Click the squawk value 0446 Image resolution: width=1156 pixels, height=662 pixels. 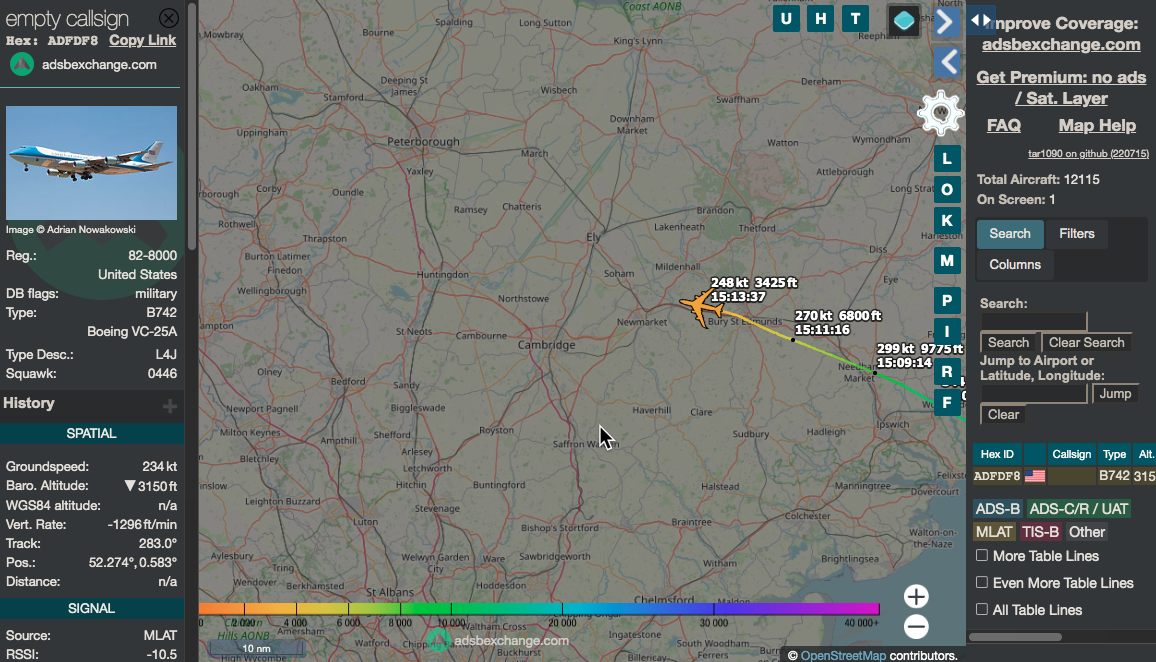point(162,374)
